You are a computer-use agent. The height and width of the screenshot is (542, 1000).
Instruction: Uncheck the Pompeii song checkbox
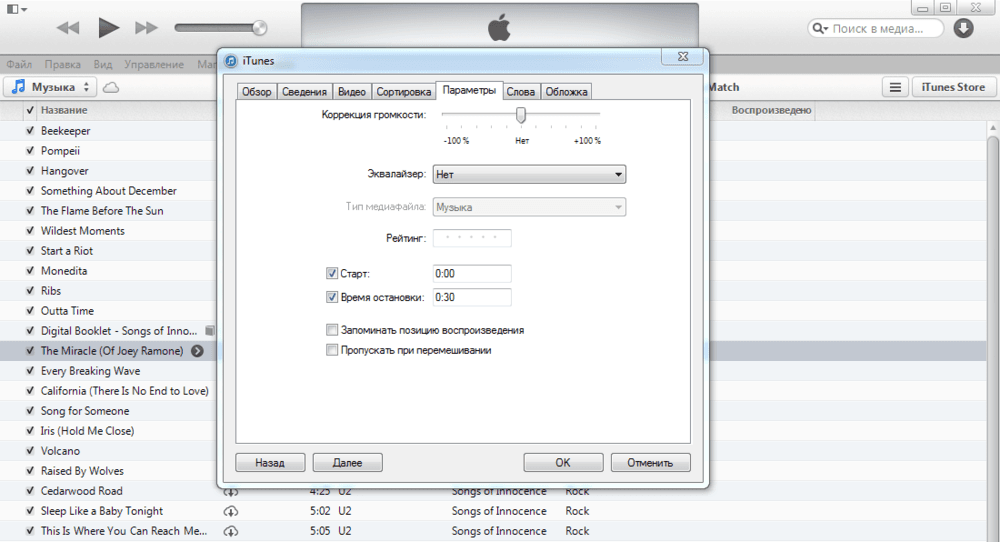pyautogui.click(x=30, y=150)
